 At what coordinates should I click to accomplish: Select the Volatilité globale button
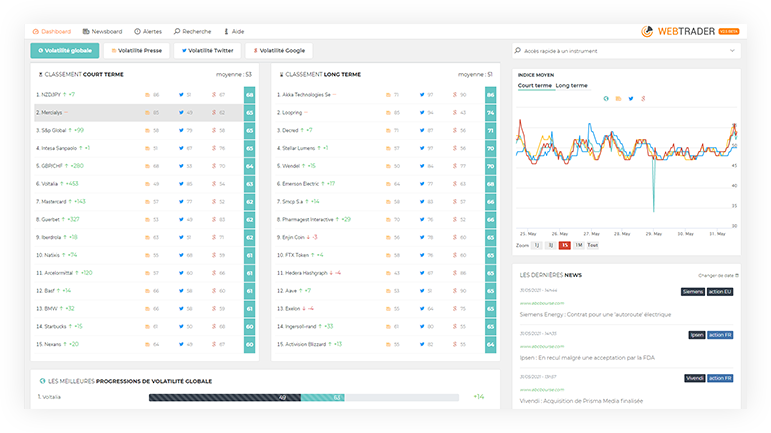[65, 51]
